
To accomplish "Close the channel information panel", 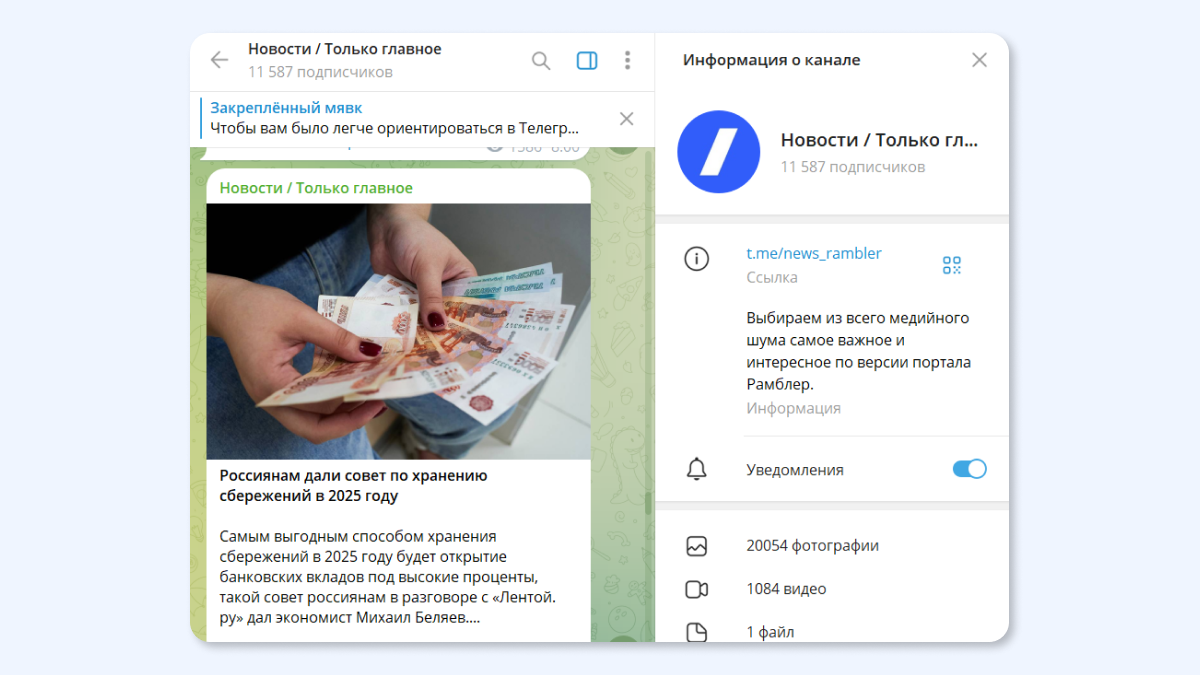I will [x=979, y=60].
